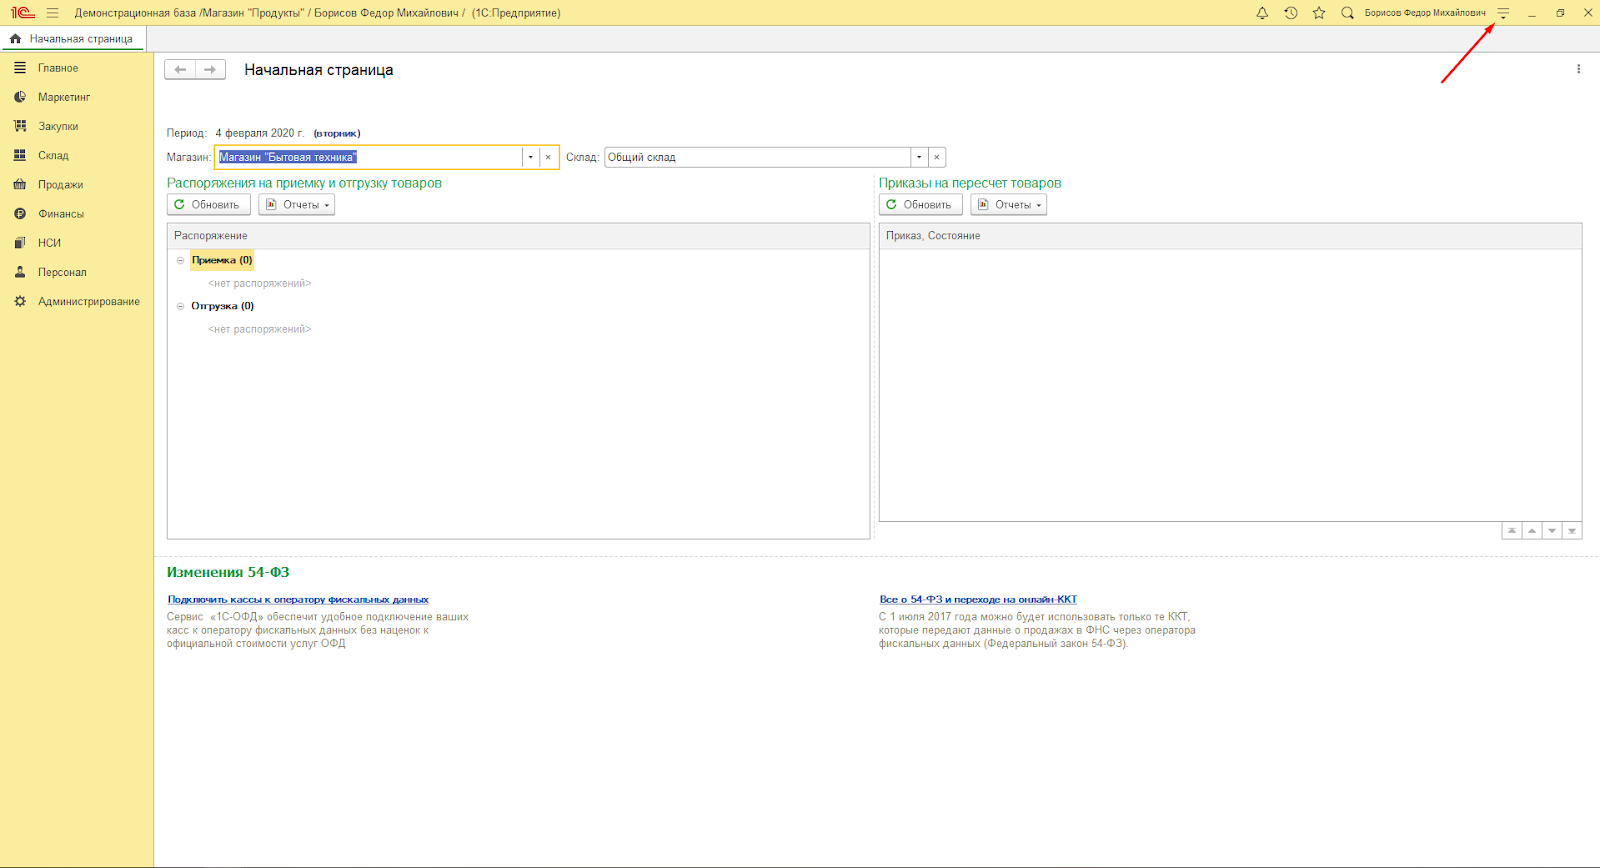1600x868 pixels.
Task: Open the НСИ section
Action: [49, 243]
